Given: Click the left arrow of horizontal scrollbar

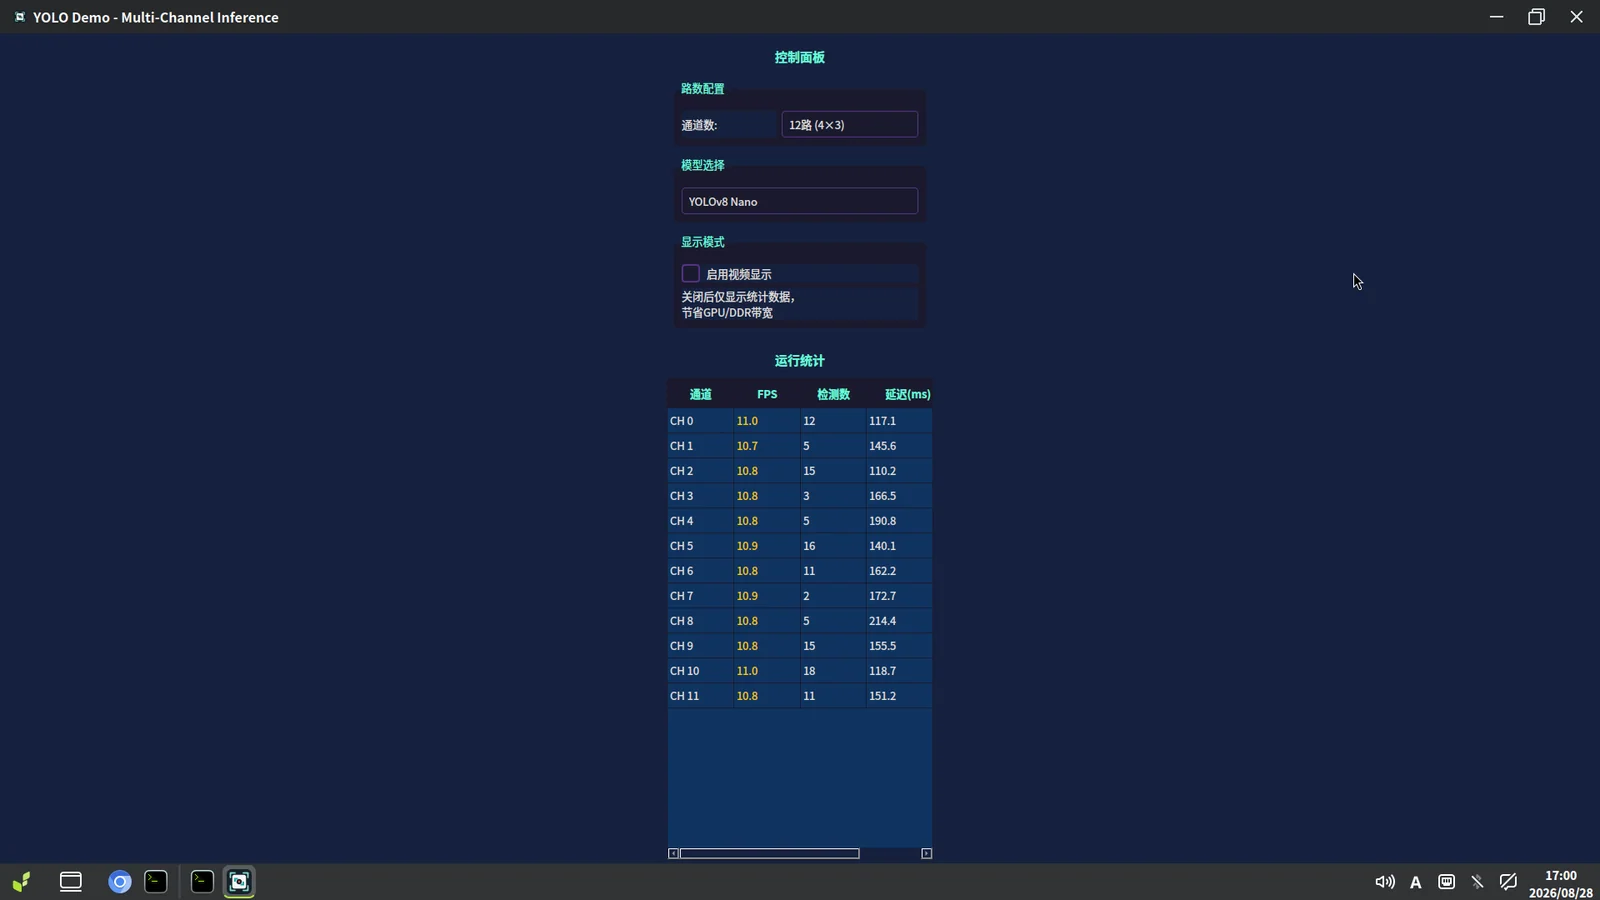Looking at the screenshot, I should 674,854.
